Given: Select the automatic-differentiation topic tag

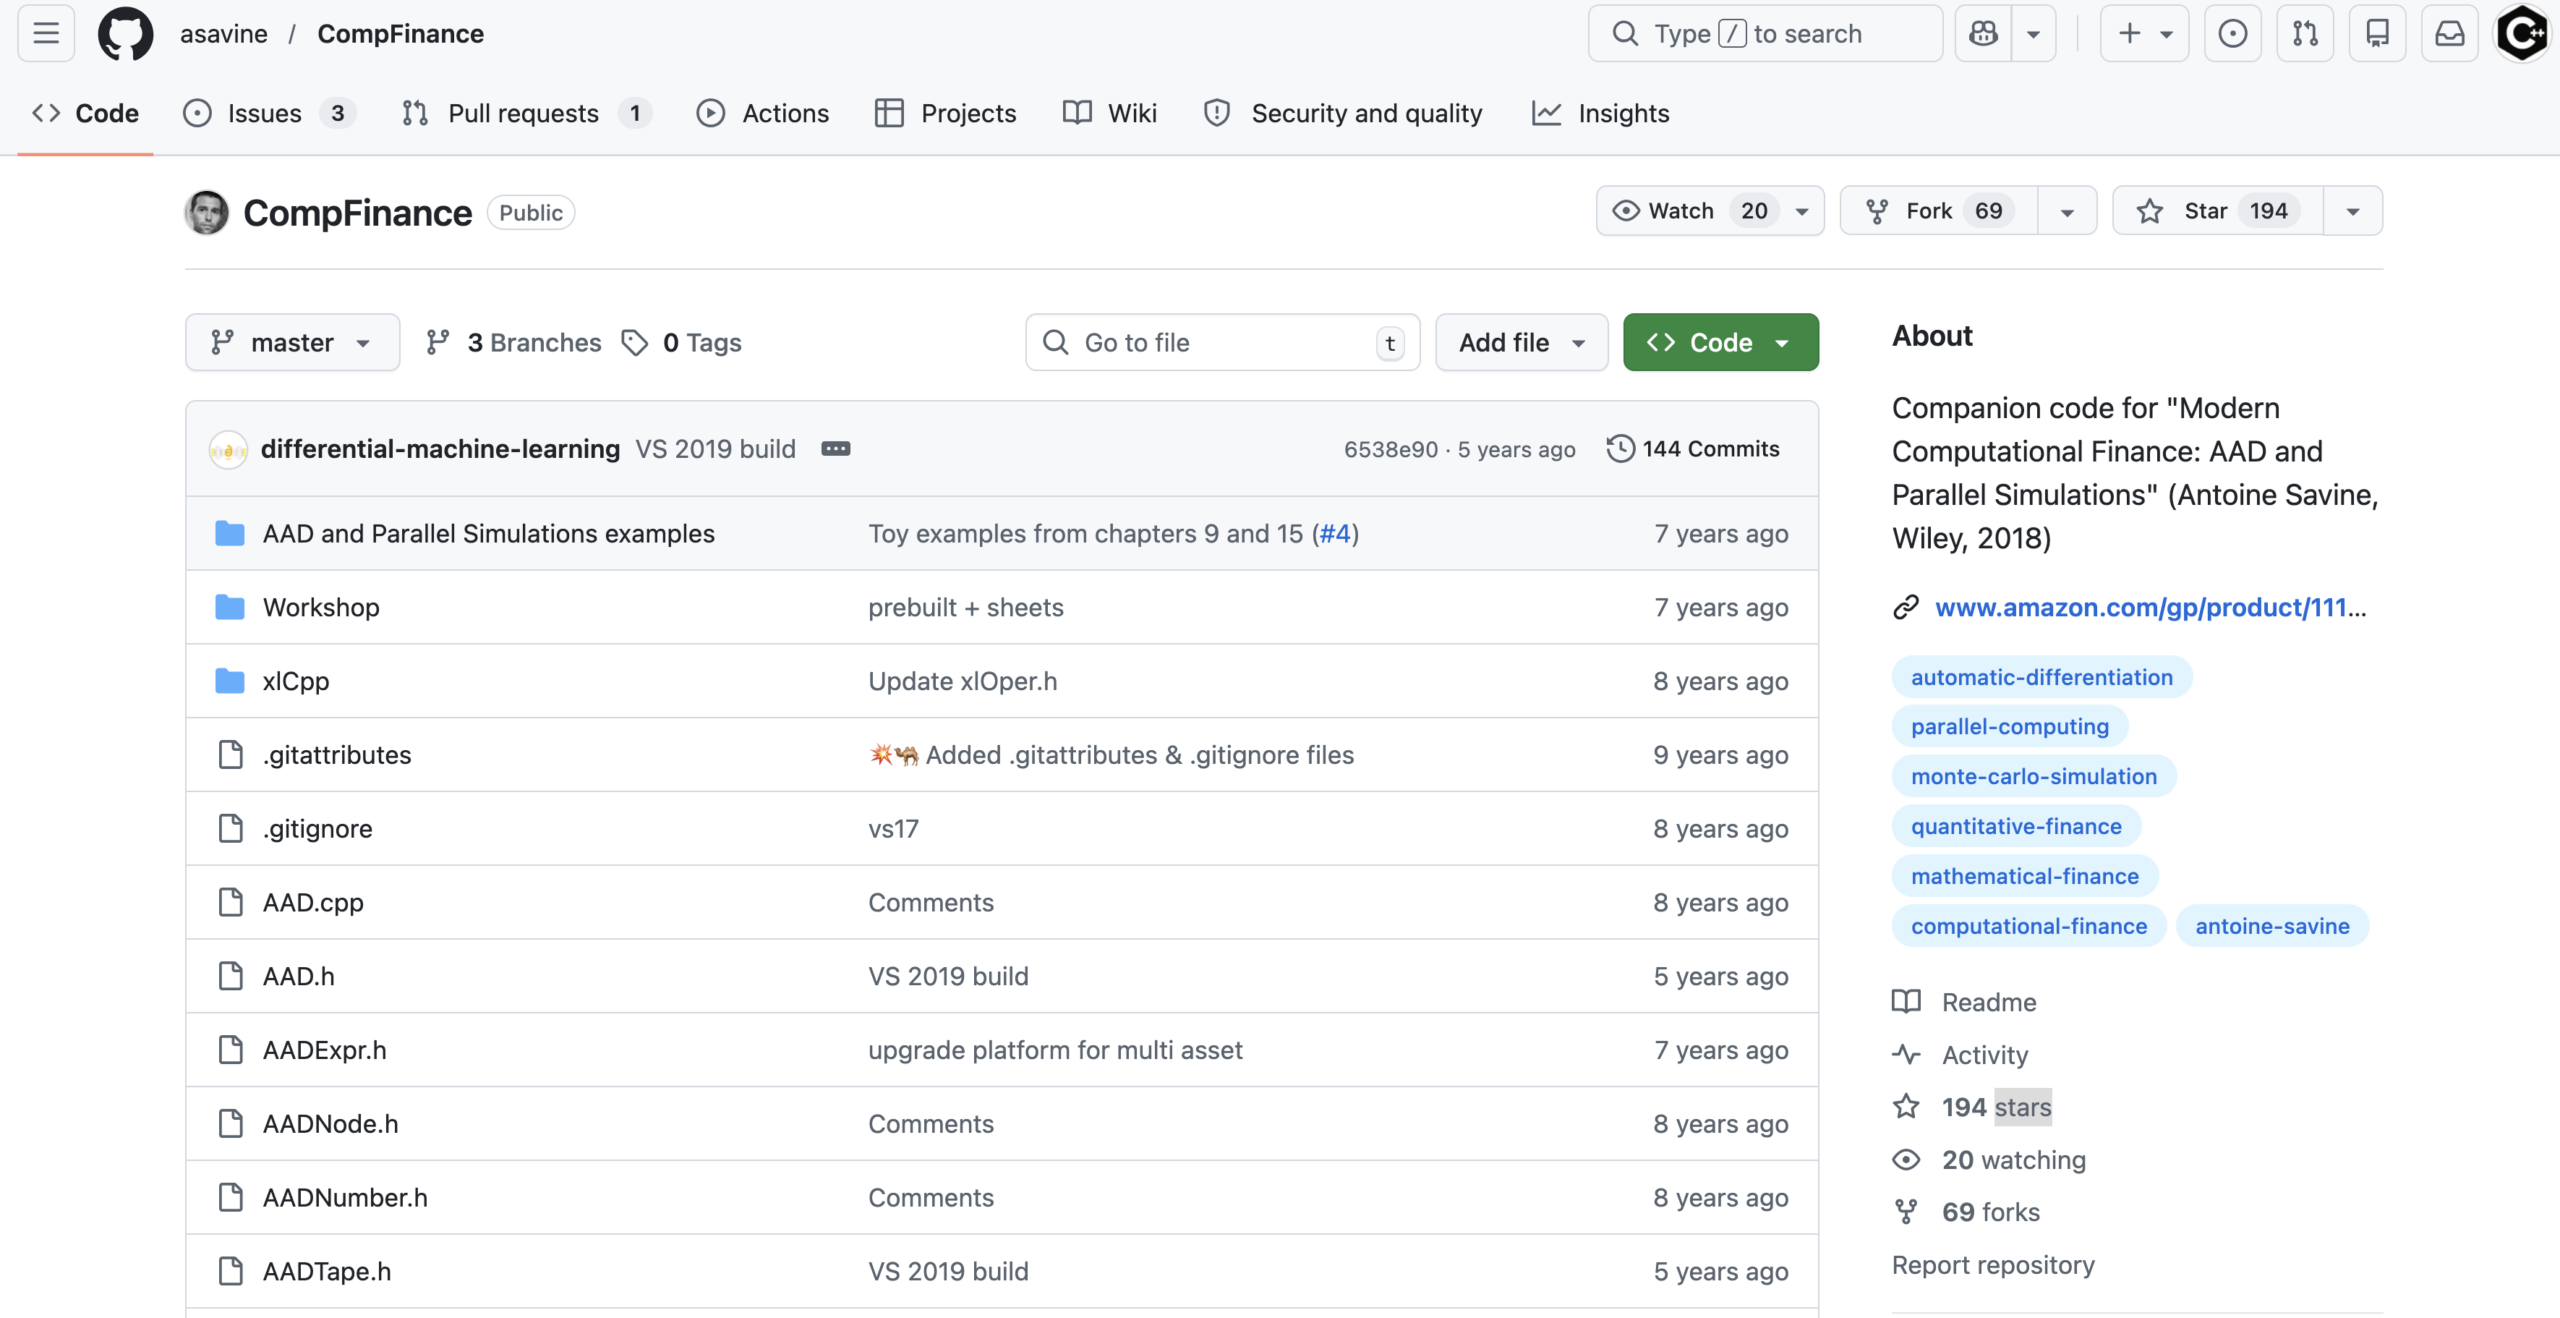Looking at the screenshot, I should [x=2041, y=677].
